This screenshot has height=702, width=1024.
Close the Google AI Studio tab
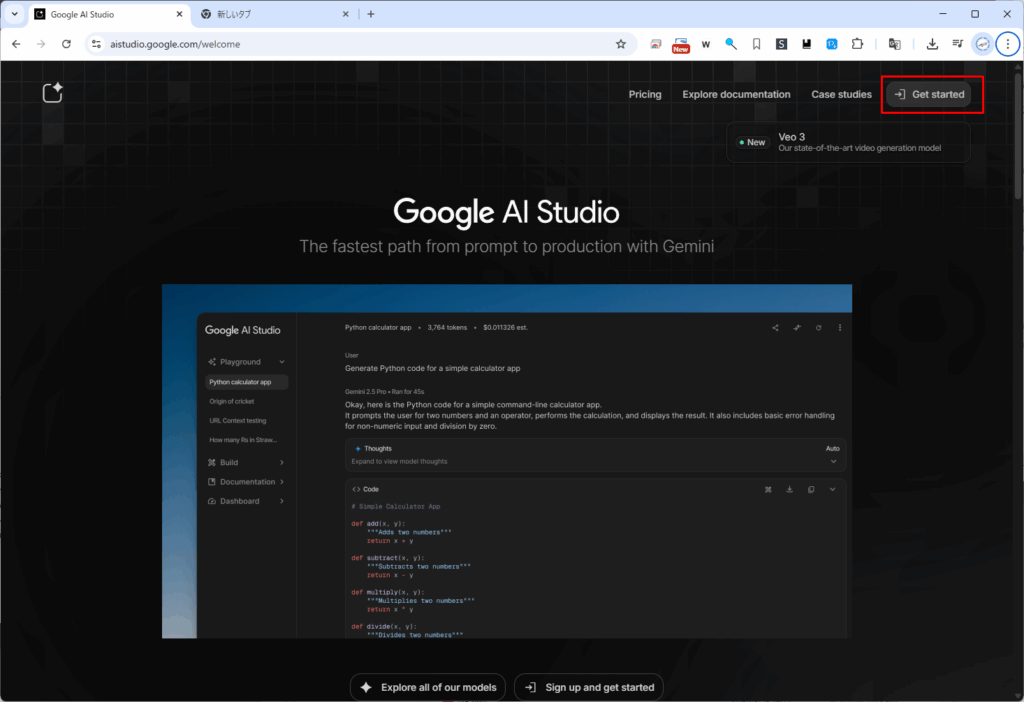[180, 14]
